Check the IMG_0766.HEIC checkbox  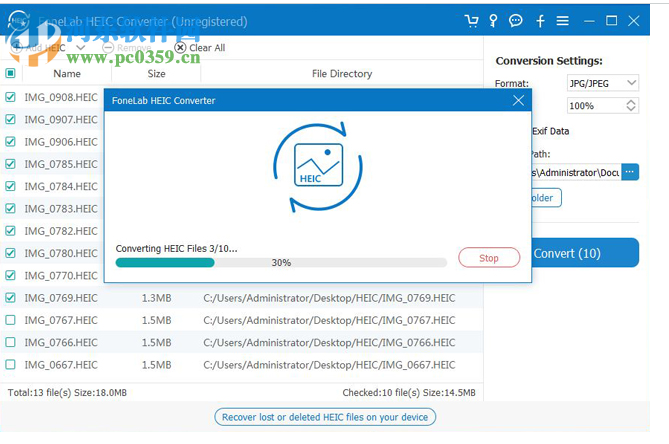10,342
